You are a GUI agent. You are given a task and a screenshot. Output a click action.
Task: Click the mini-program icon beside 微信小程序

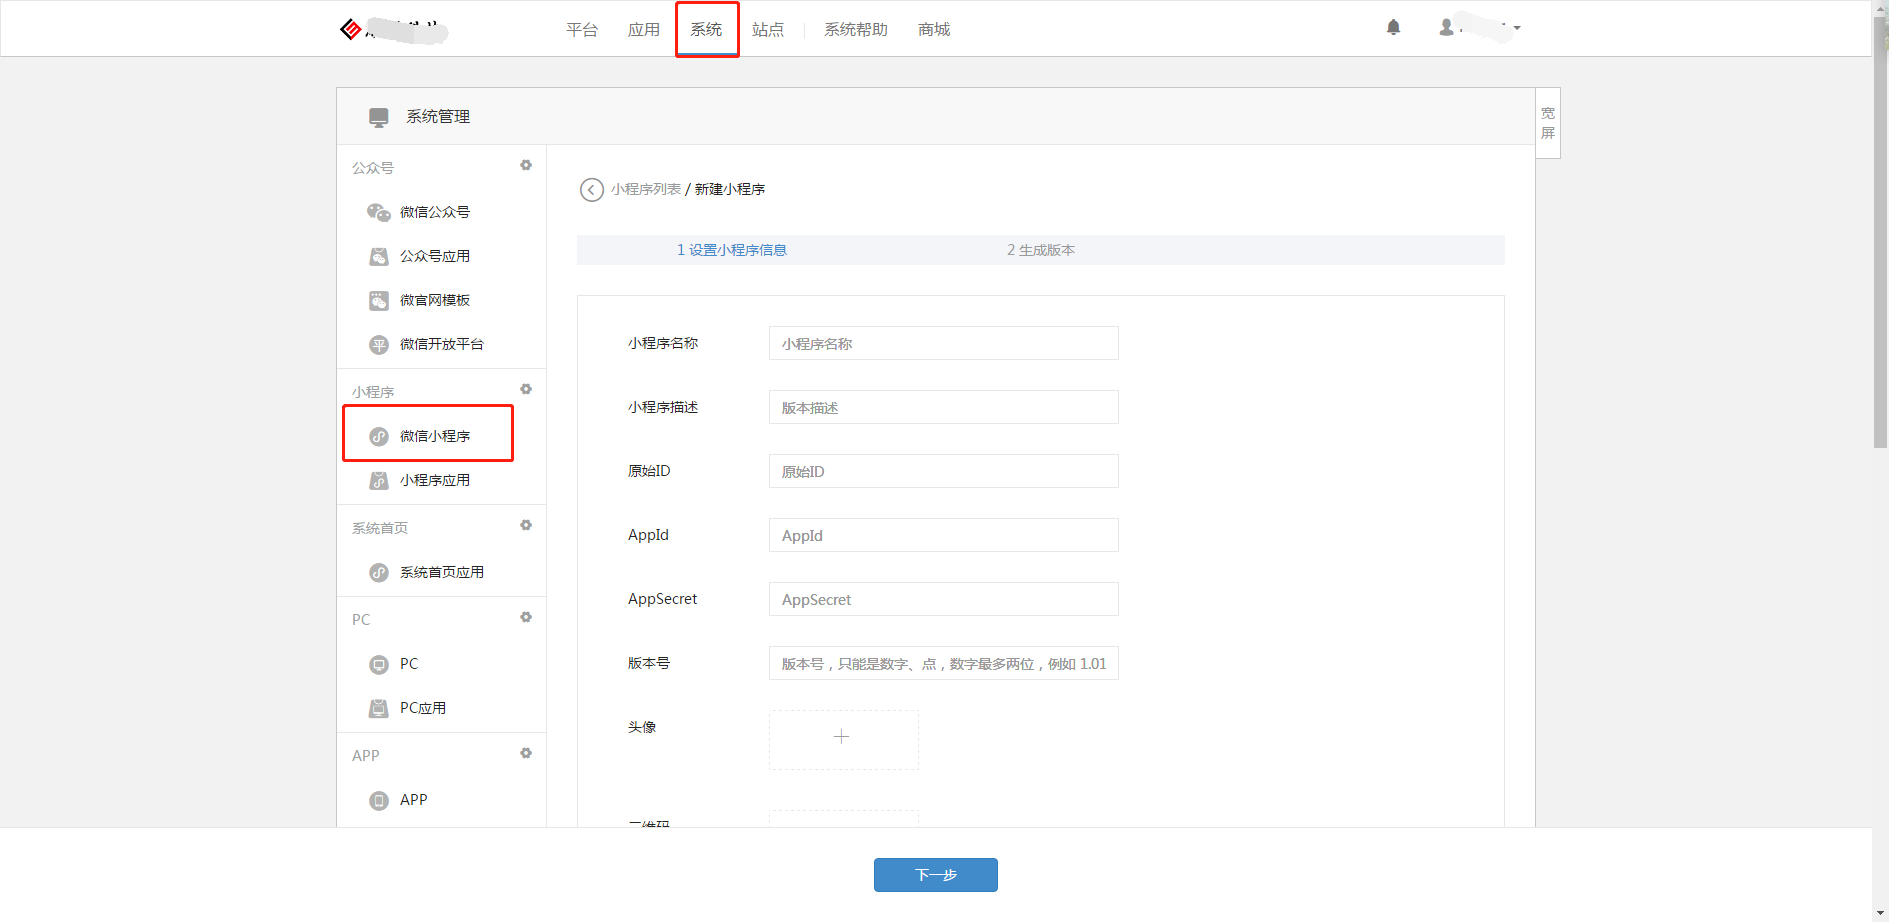(x=379, y=436)
